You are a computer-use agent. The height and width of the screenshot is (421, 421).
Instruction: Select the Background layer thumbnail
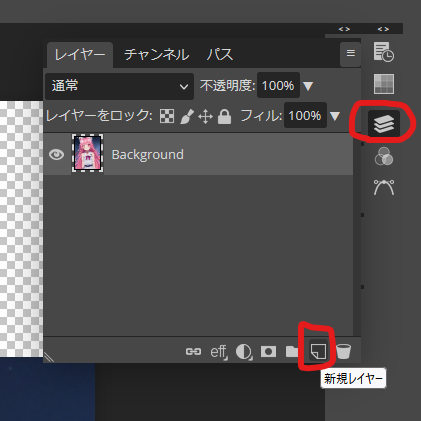pos(87,153)
